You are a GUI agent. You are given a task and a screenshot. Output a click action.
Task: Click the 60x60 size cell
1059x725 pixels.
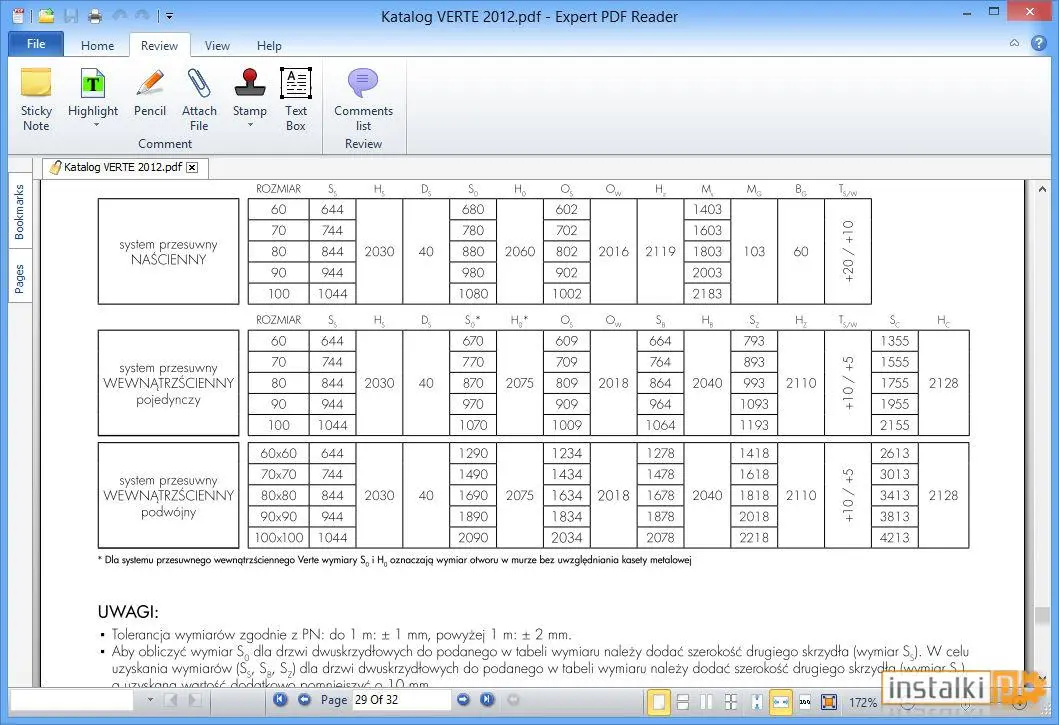[278, 453]
